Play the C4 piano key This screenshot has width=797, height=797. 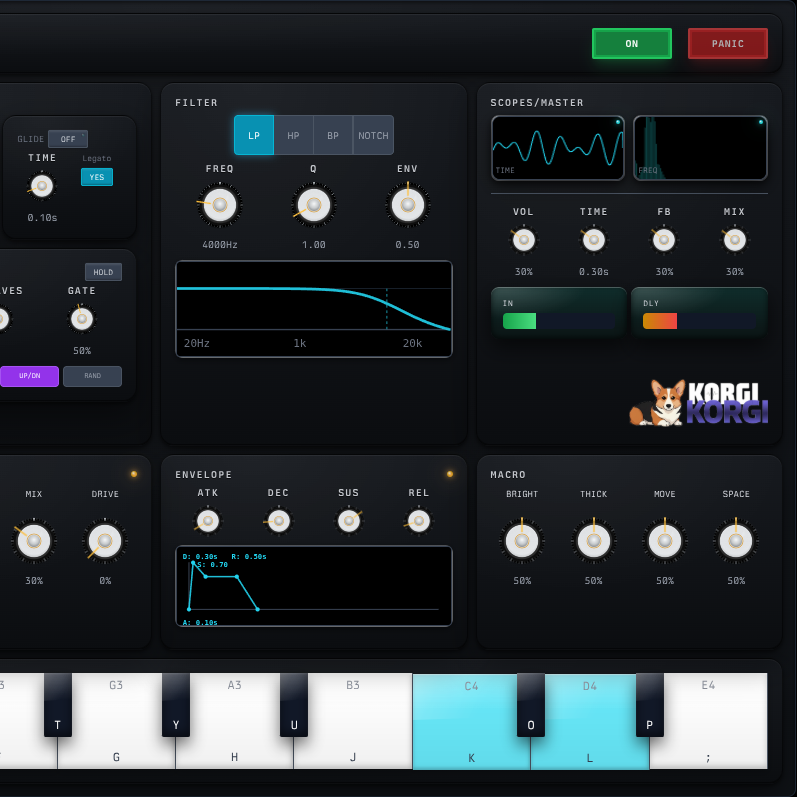point(470,740)
